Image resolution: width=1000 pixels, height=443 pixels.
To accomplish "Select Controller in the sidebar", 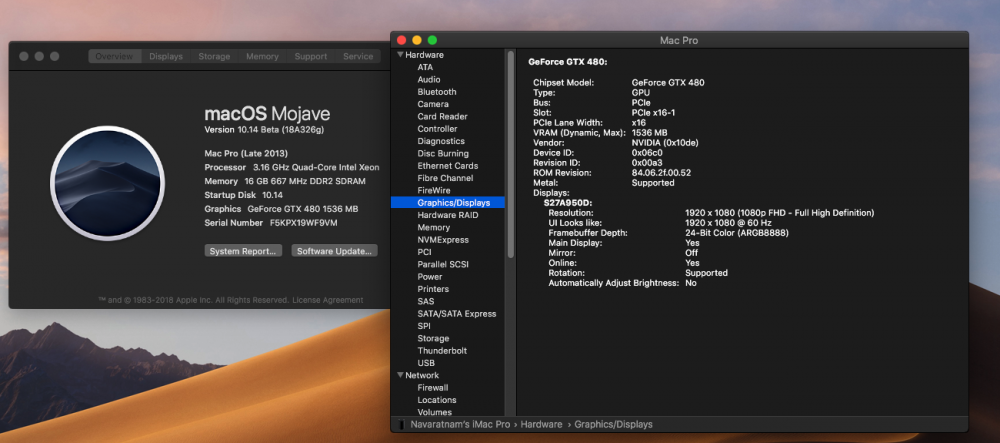I will tap(438, 129).
